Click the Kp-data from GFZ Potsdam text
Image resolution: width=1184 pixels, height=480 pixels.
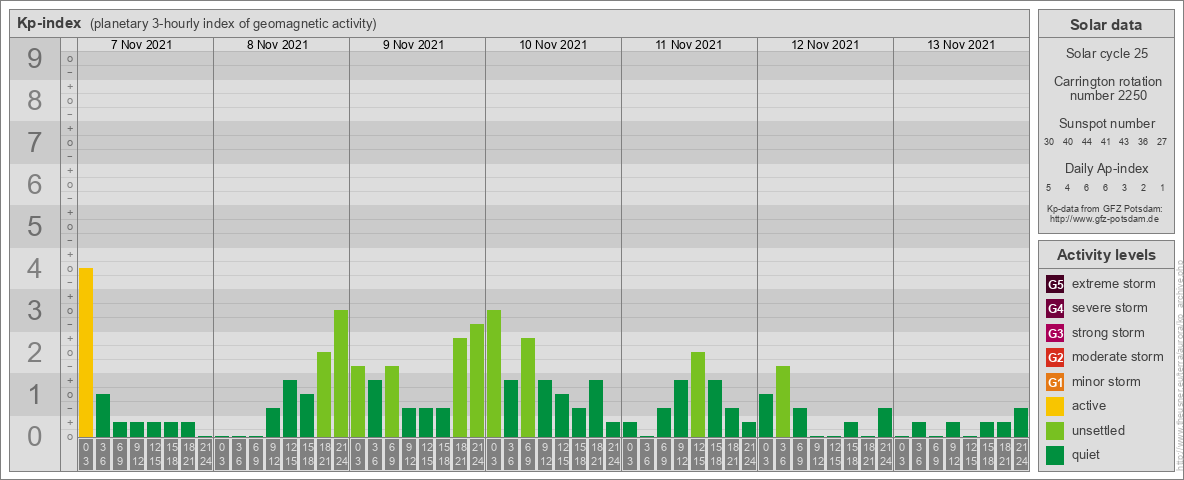(x=1105, y=209)
